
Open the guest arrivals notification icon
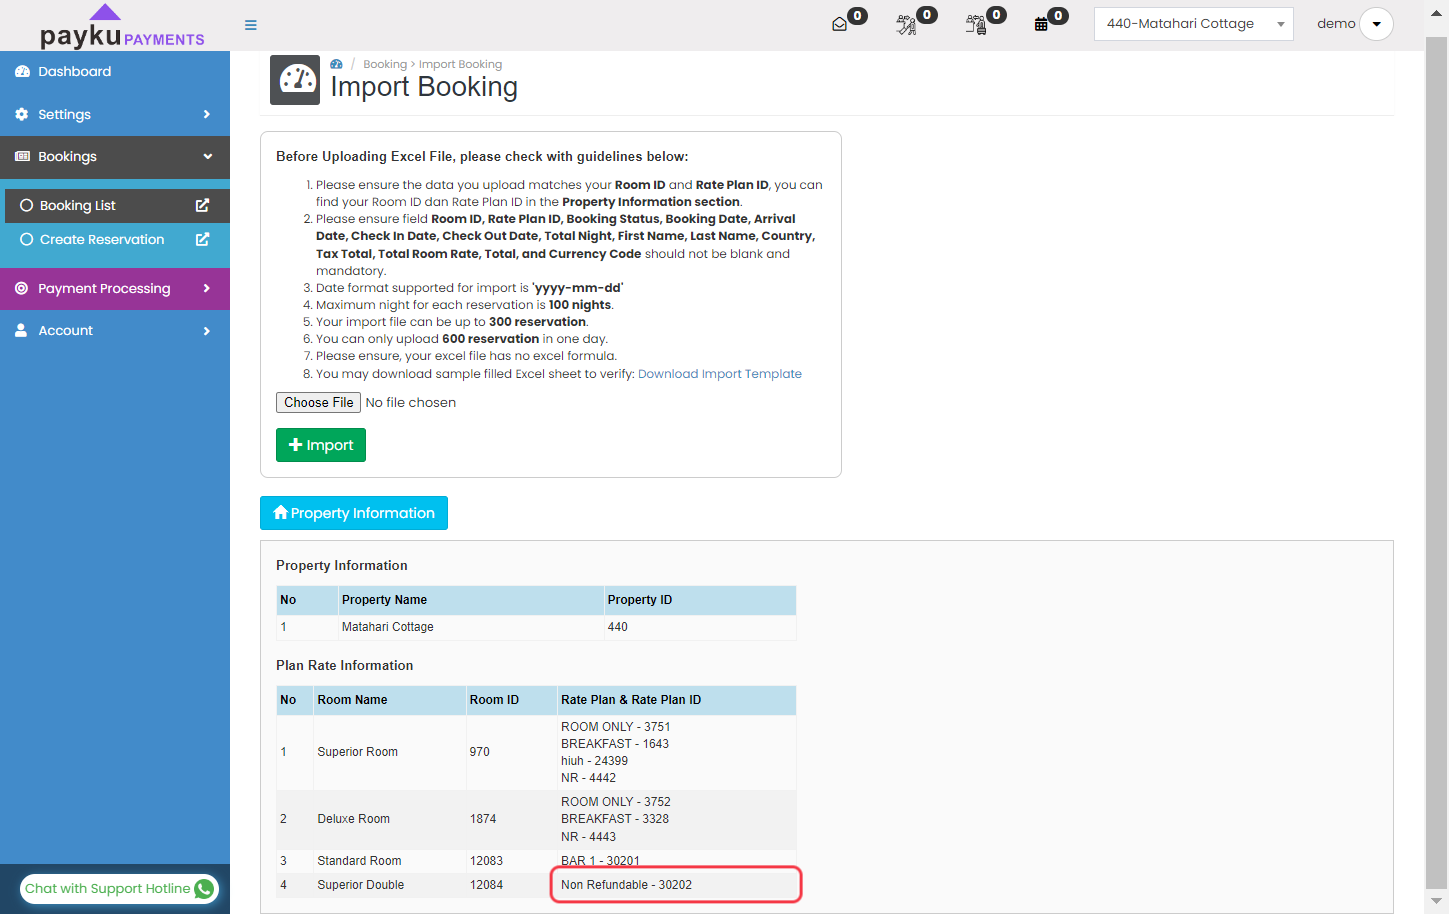point(907,24)
